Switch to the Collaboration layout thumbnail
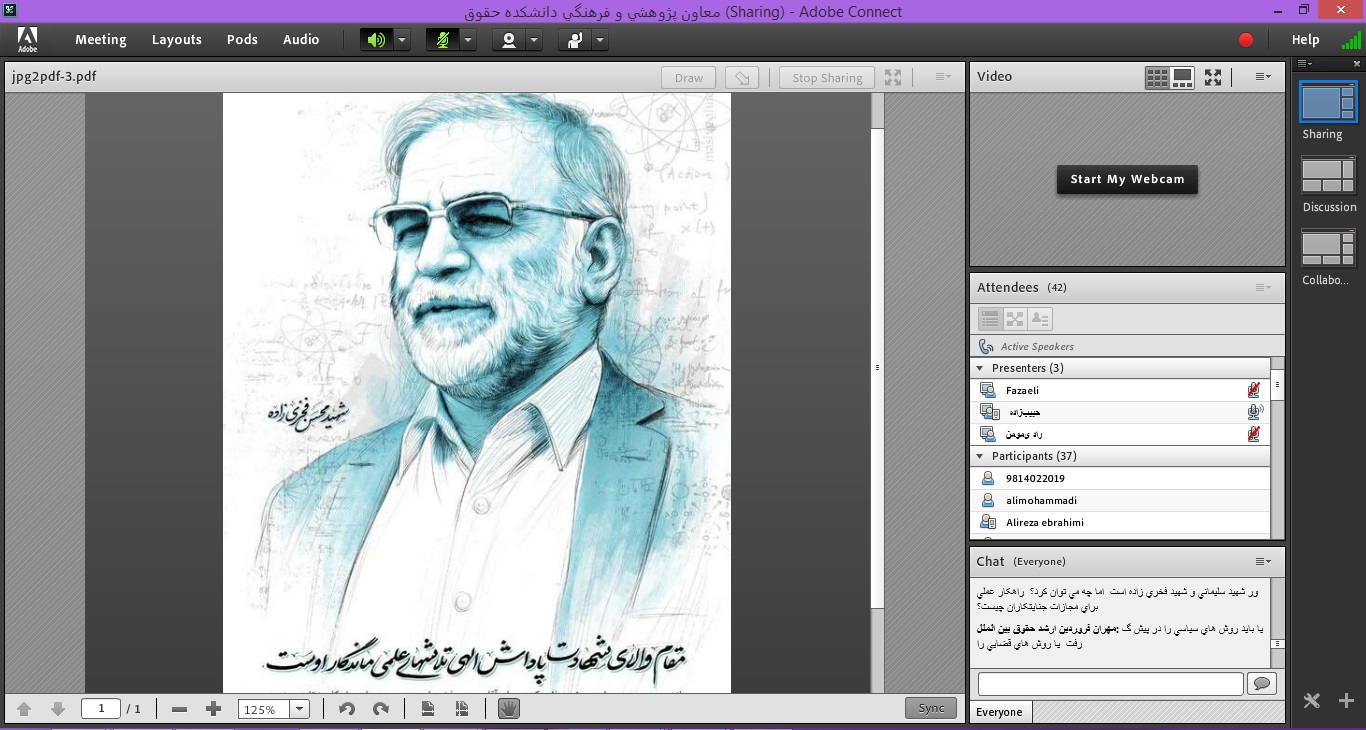 [x=1328, y=248]
